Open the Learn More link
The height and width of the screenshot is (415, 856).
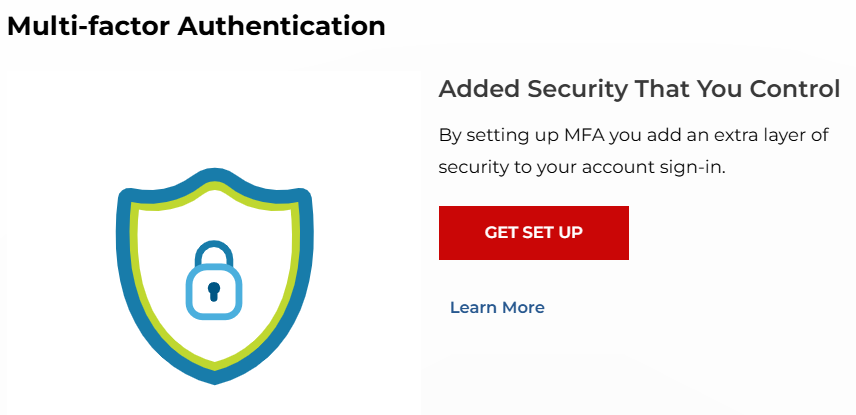[497, 307]
